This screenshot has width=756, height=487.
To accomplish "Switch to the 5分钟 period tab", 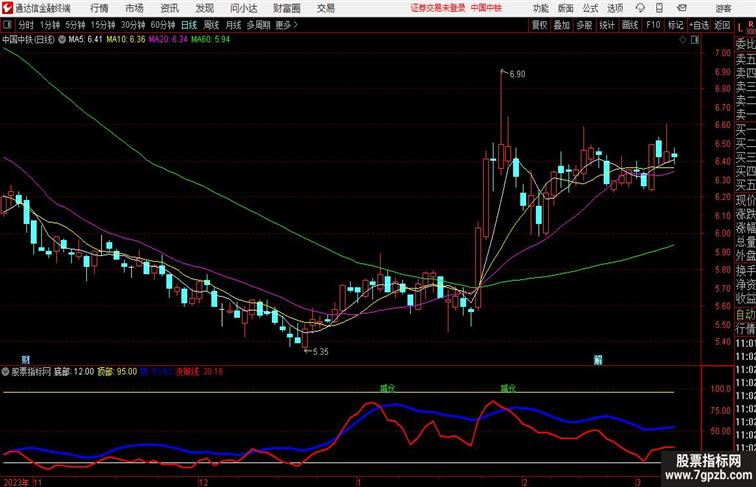I will point(75,25).
